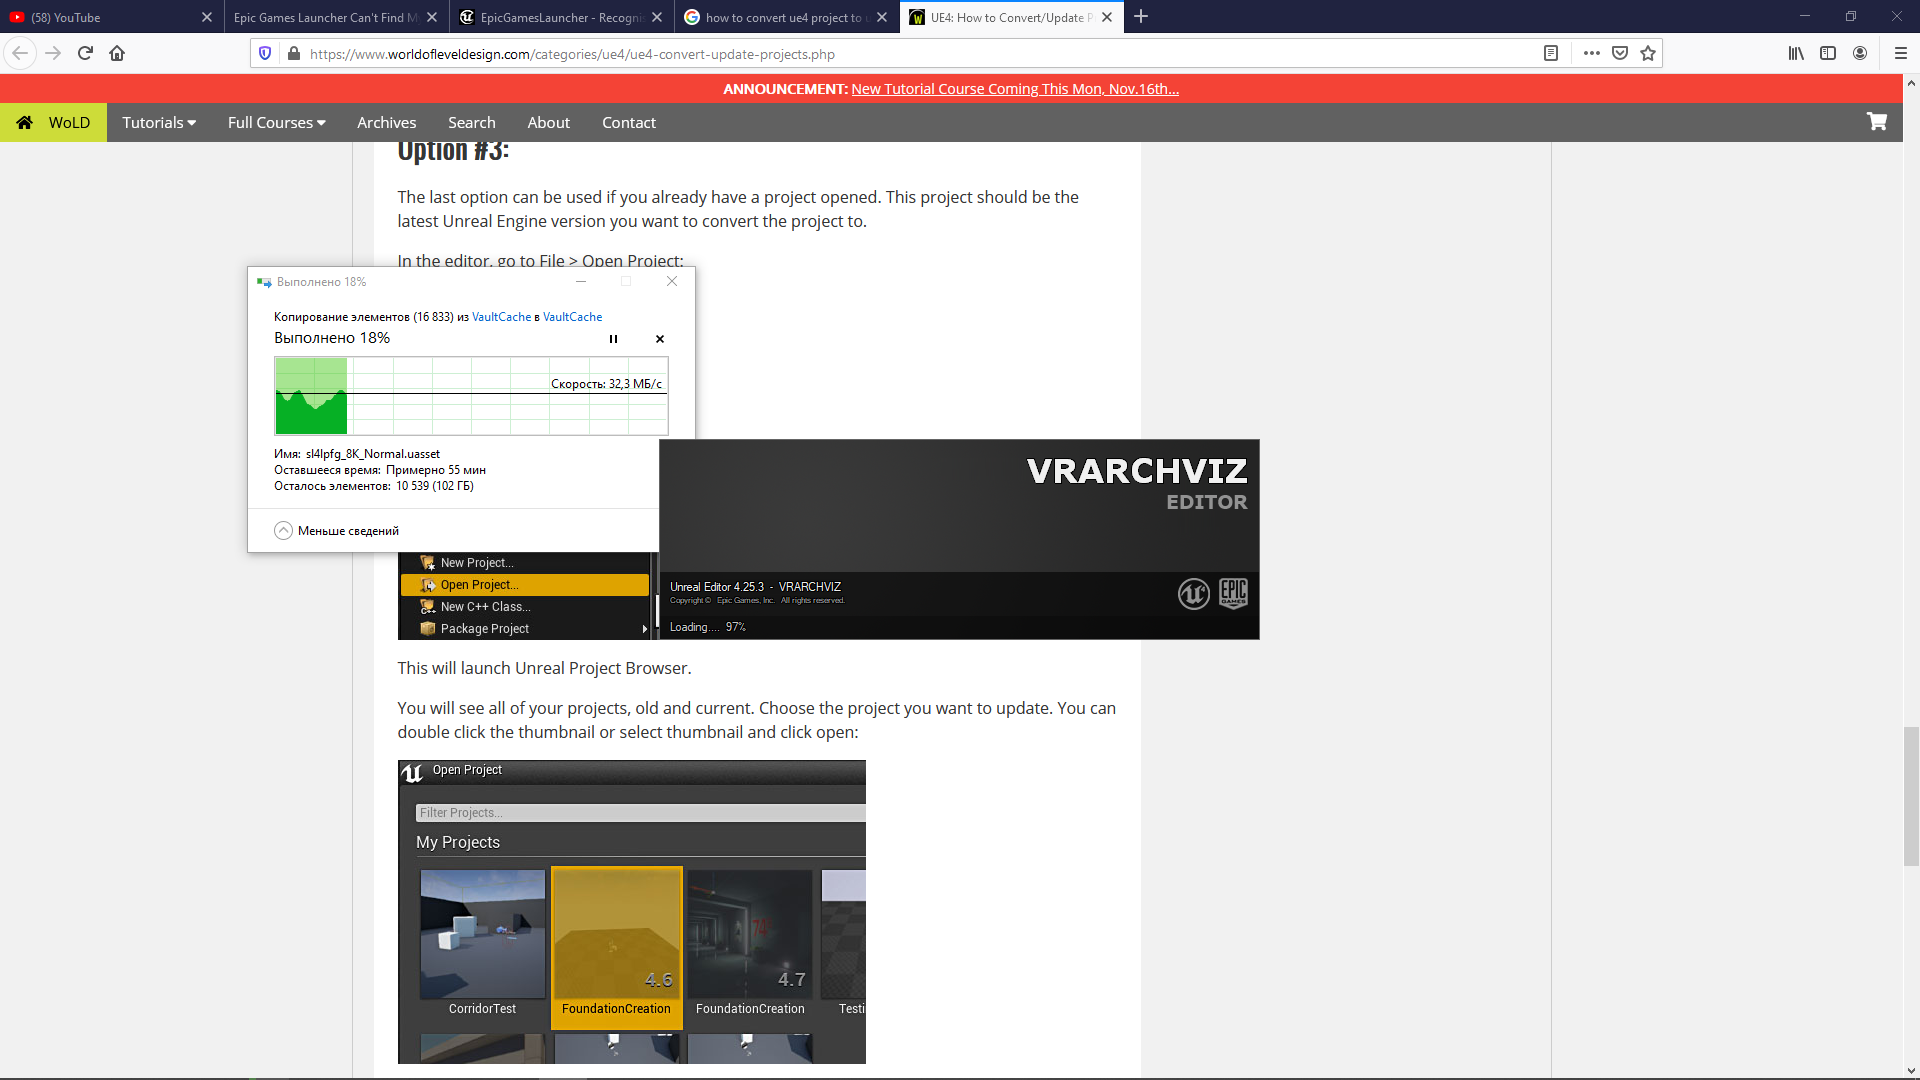Viewport: 1920px width, 1080px height.
Task: Open the Archives menu item
Action: click(x=387, y=122)
